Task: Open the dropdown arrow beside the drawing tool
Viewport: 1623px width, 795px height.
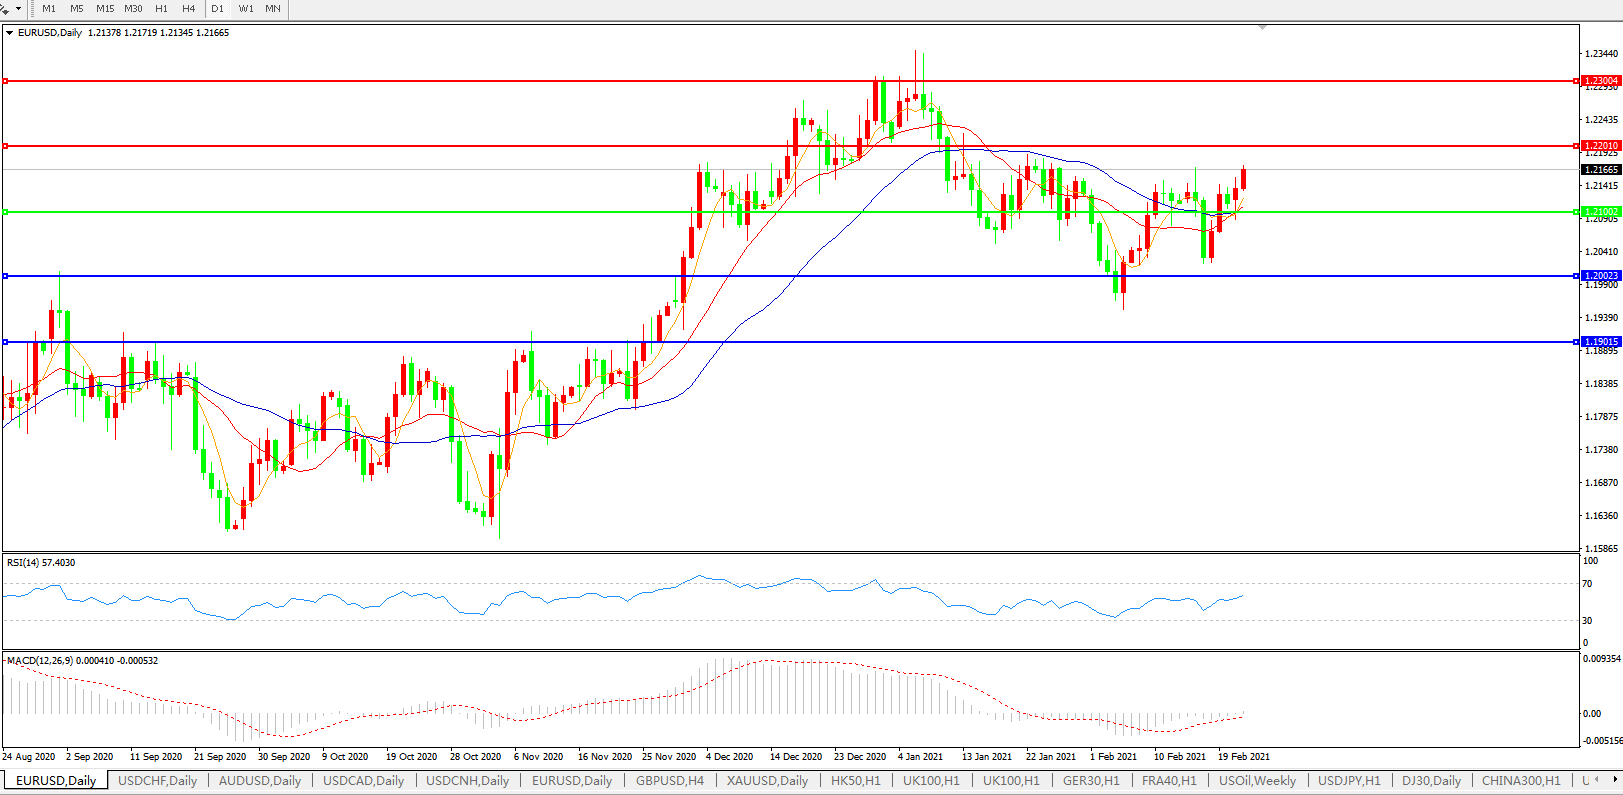Action: pos(18,9)
